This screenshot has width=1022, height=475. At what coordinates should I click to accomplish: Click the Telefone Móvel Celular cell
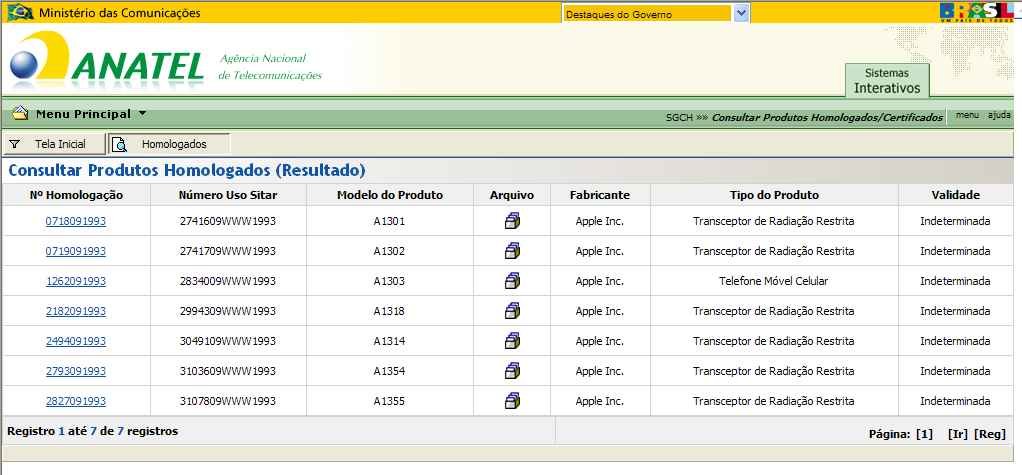click(774, 281)
